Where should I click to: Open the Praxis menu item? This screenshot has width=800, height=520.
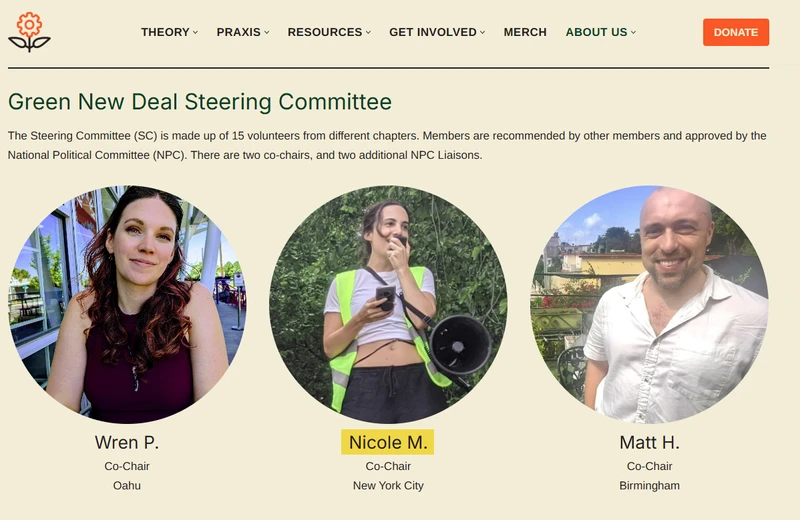(238, 32)
